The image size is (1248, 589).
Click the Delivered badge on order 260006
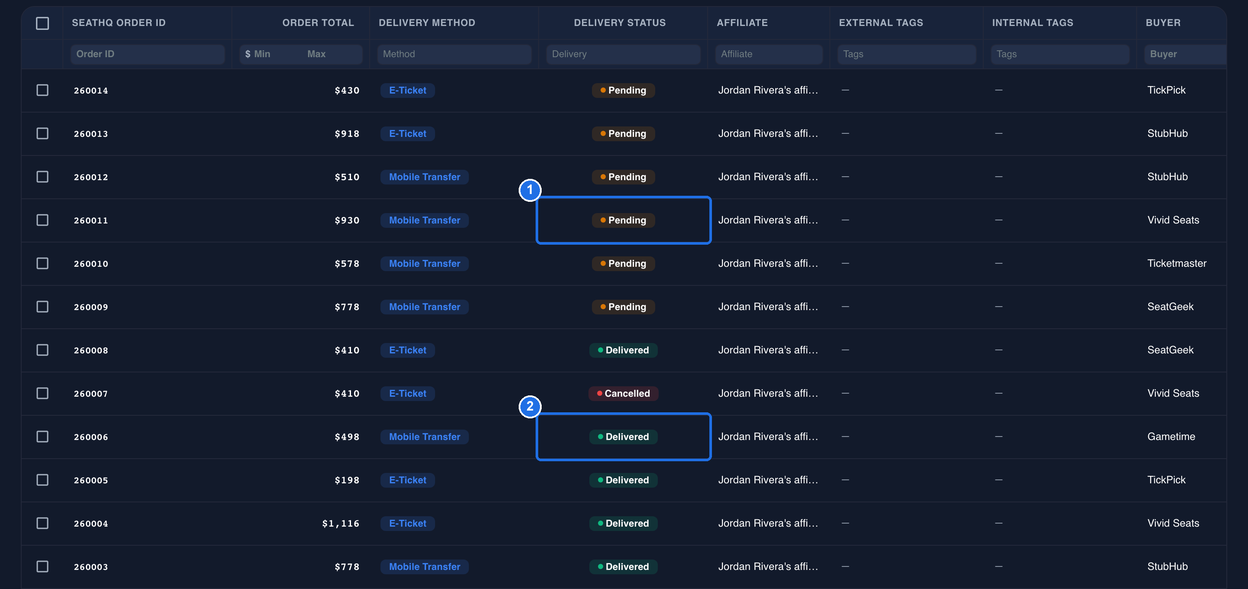pyautogui.click(x=623, y=437)
